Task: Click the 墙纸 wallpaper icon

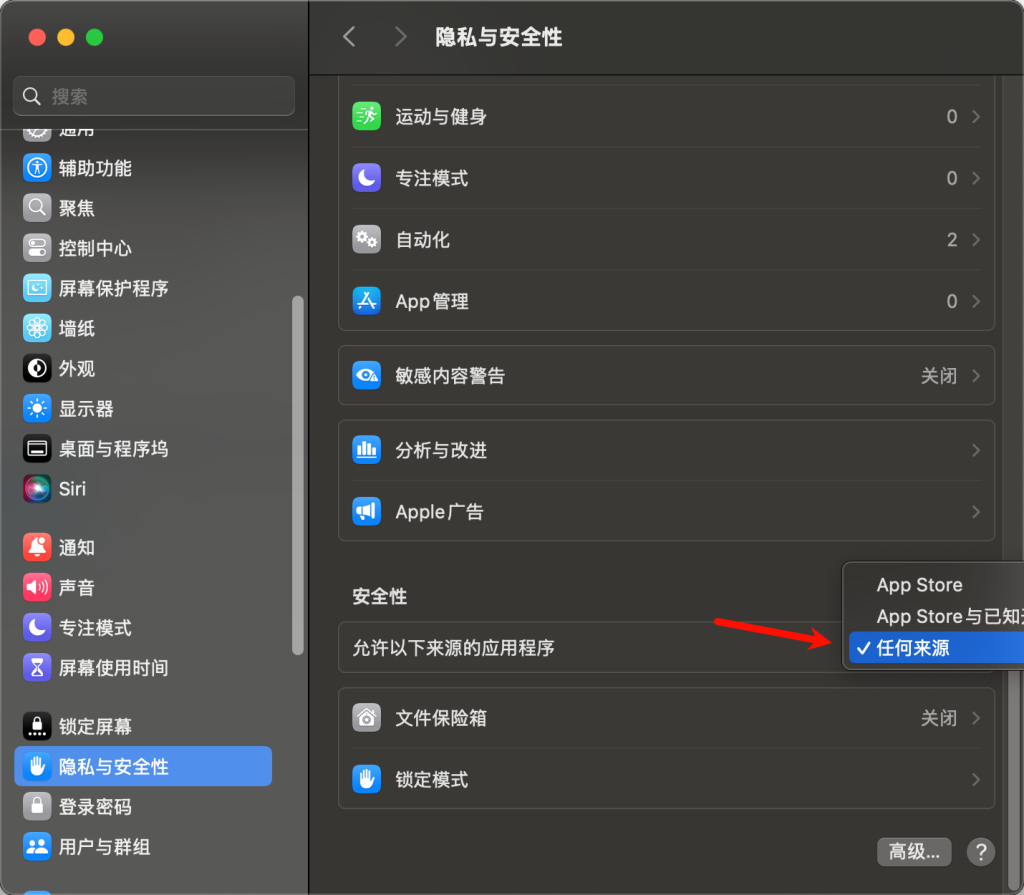Action: [x=37, y=328]
